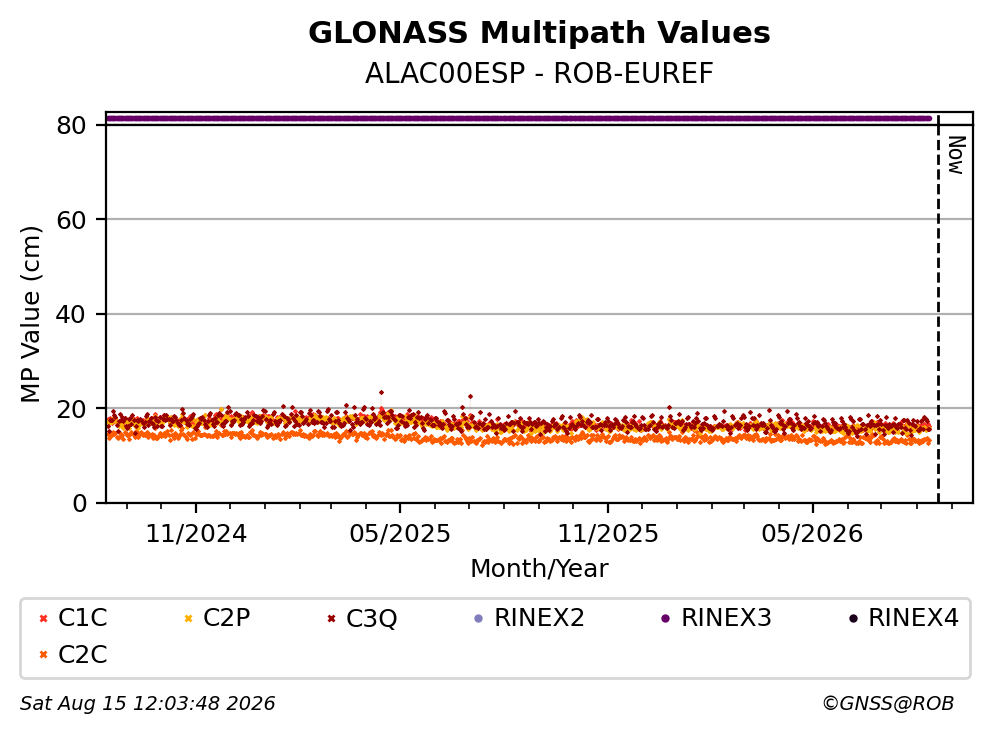Click the 11/2024 x-axis tick label
992x734 pixels.
click(196, 534)
